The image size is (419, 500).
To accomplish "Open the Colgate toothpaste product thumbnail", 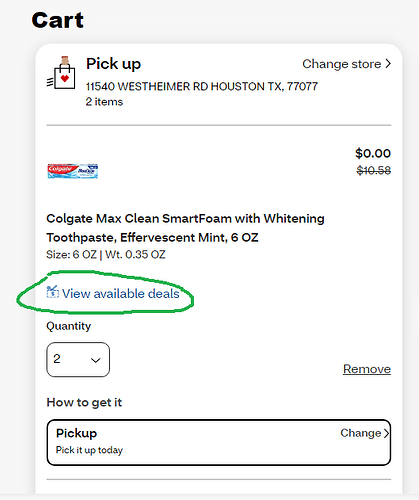I will coord(73,171).
